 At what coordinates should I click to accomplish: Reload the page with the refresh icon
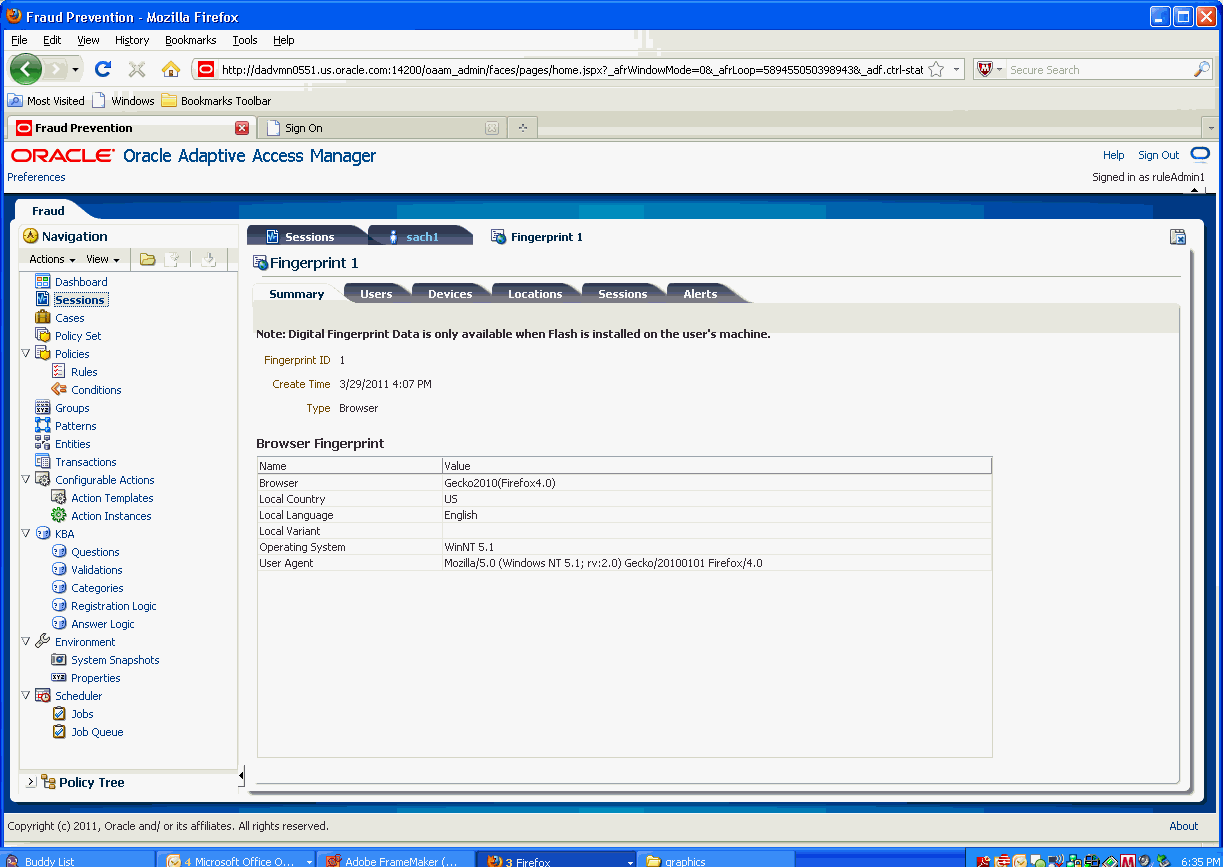tap(103, 70)
